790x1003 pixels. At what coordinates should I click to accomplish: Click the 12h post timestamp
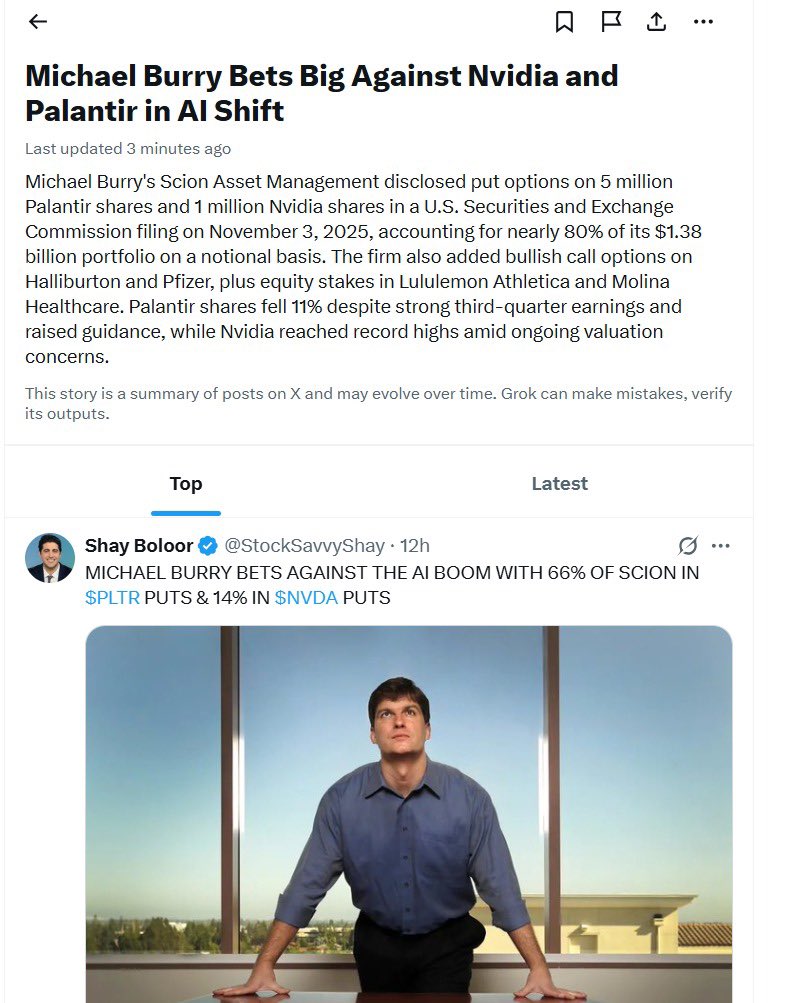[x=415, y=546]
